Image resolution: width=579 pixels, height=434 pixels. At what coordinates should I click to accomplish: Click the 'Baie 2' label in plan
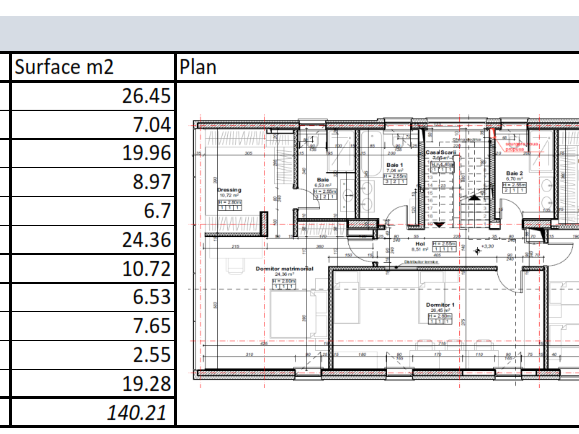(x=514, y=173)
